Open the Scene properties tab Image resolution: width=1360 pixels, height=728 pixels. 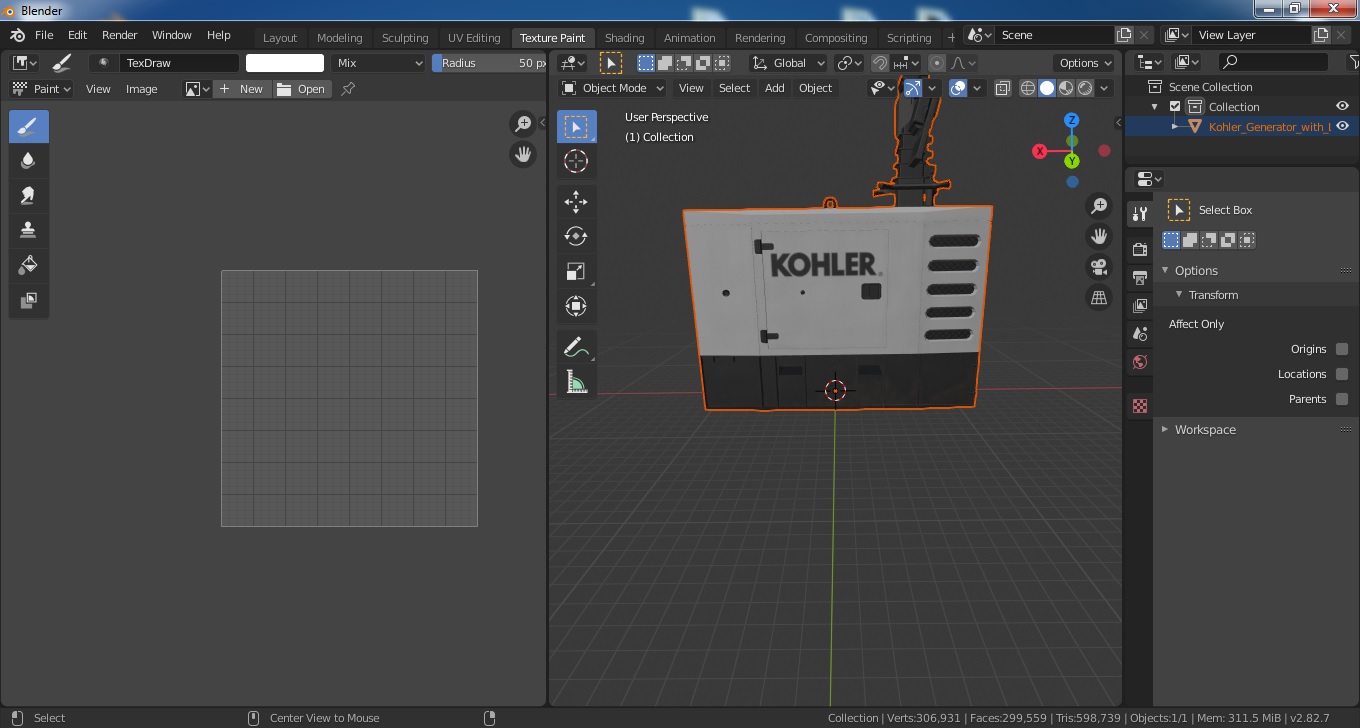pos(1139,333)
